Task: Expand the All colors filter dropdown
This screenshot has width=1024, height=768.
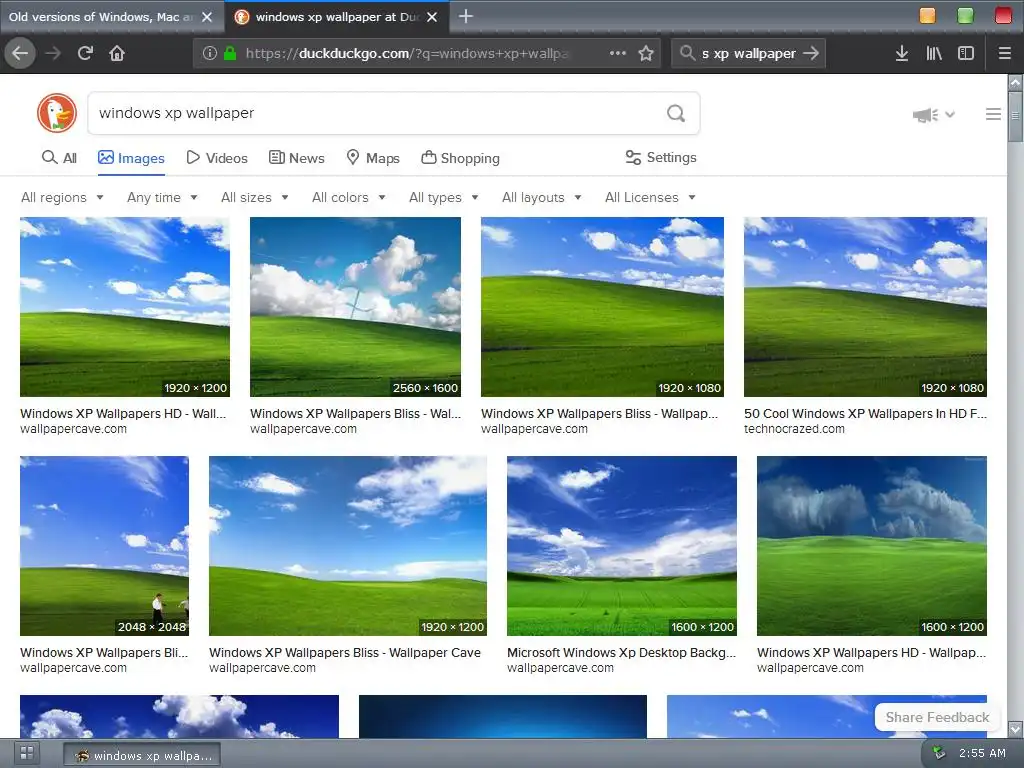Action: point(349,197)
